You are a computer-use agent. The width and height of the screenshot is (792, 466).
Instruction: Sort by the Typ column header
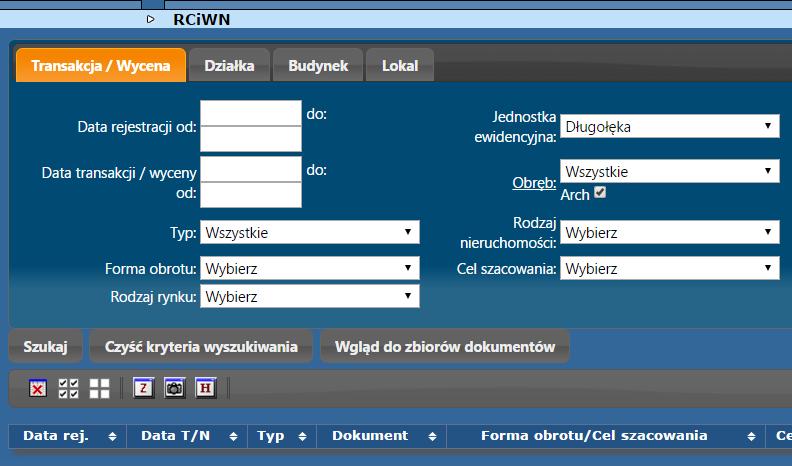point(282,436)
